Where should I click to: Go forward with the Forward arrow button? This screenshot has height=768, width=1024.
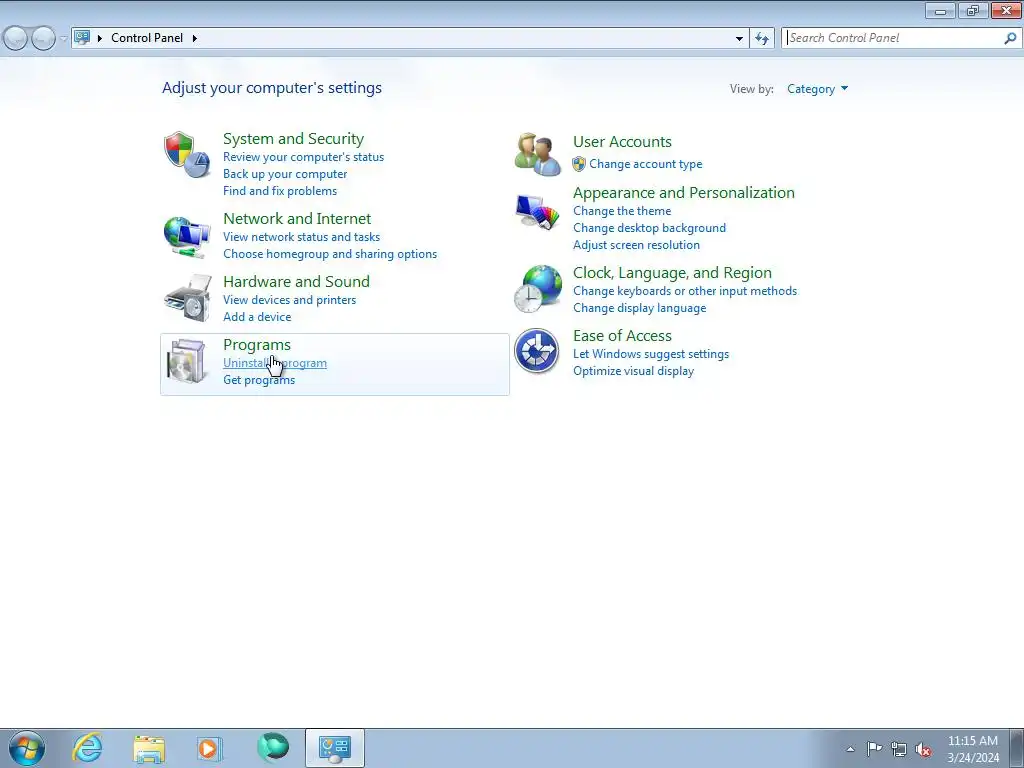coord(43,38)
